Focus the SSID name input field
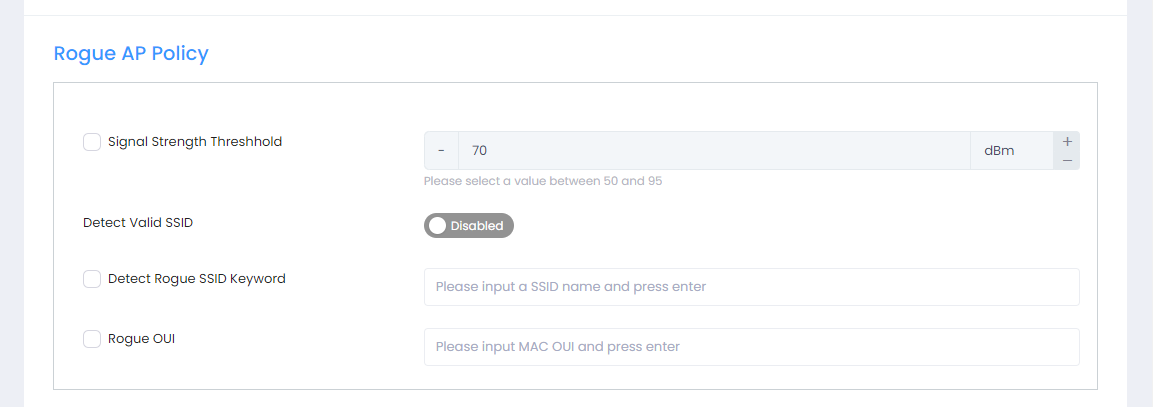 point(751,287)
